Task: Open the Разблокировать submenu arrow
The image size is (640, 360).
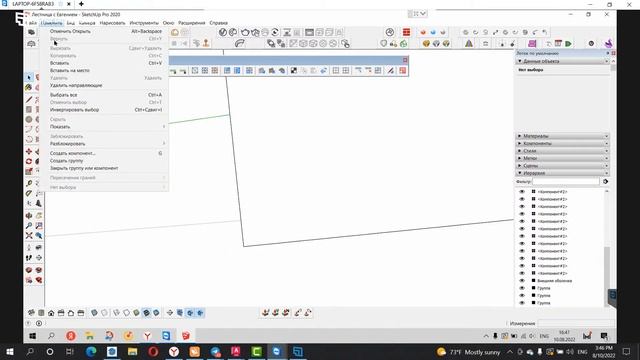Action: [164, 144]
